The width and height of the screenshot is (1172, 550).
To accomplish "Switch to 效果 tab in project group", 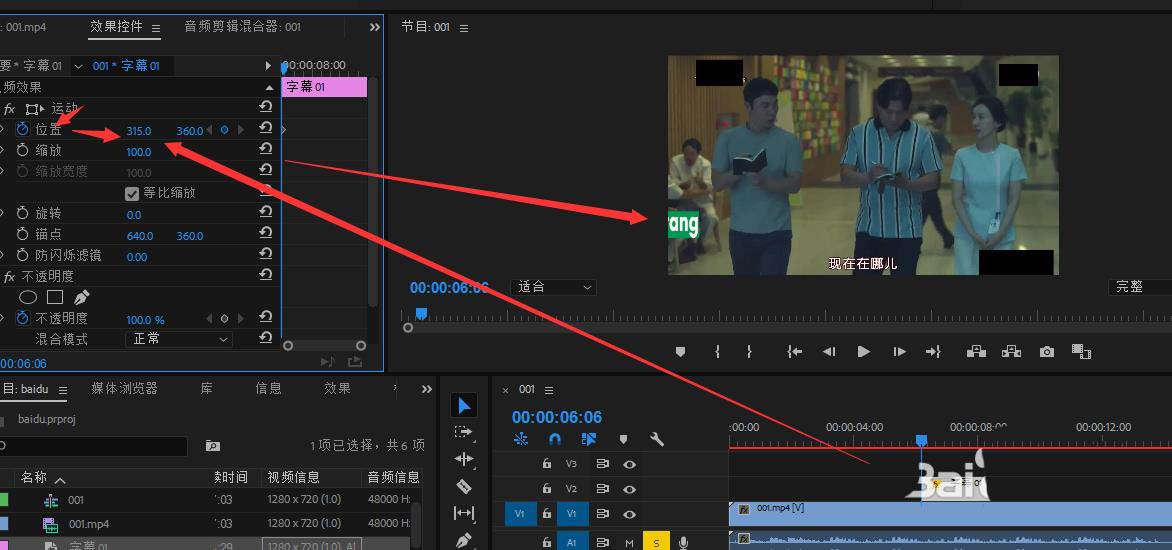I will 337,389.
